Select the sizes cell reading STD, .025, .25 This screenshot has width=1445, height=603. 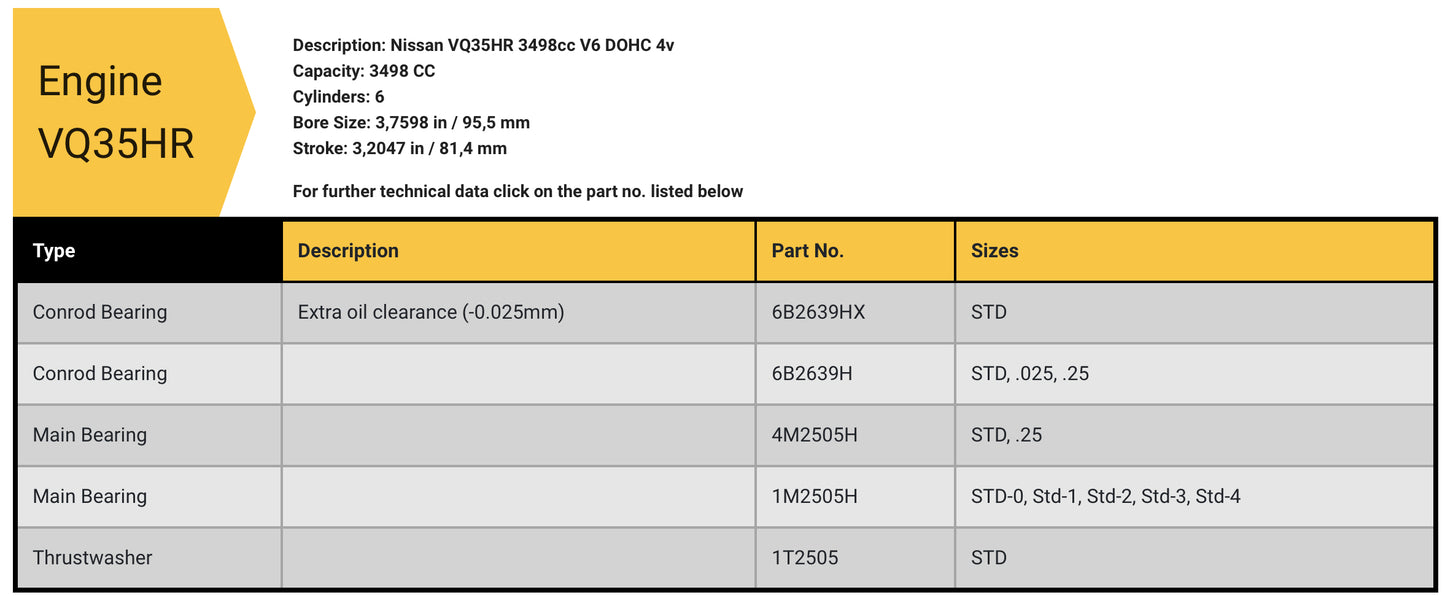click(x=1029, y=373)
